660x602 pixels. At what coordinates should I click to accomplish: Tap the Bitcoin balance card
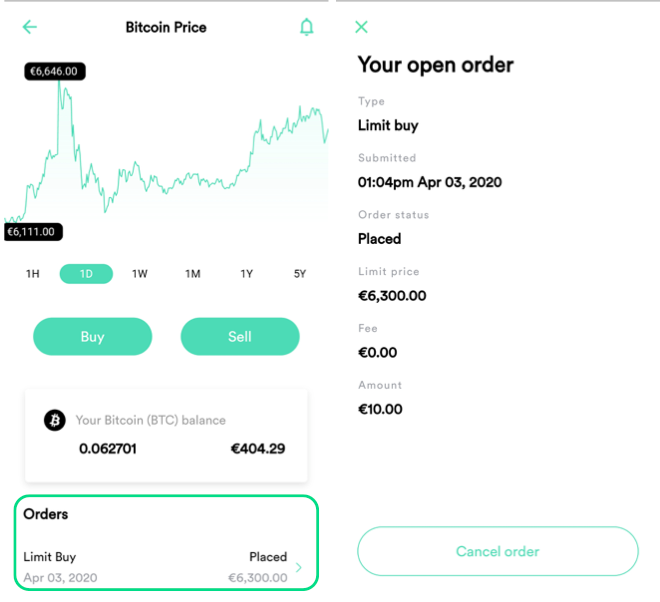coord(166,435)
